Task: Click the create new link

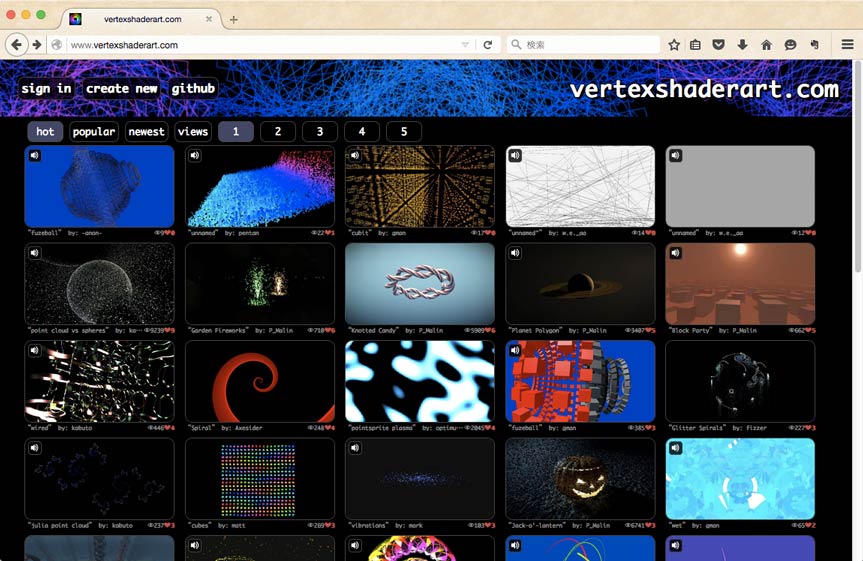Action: click(x=122, y=88)
